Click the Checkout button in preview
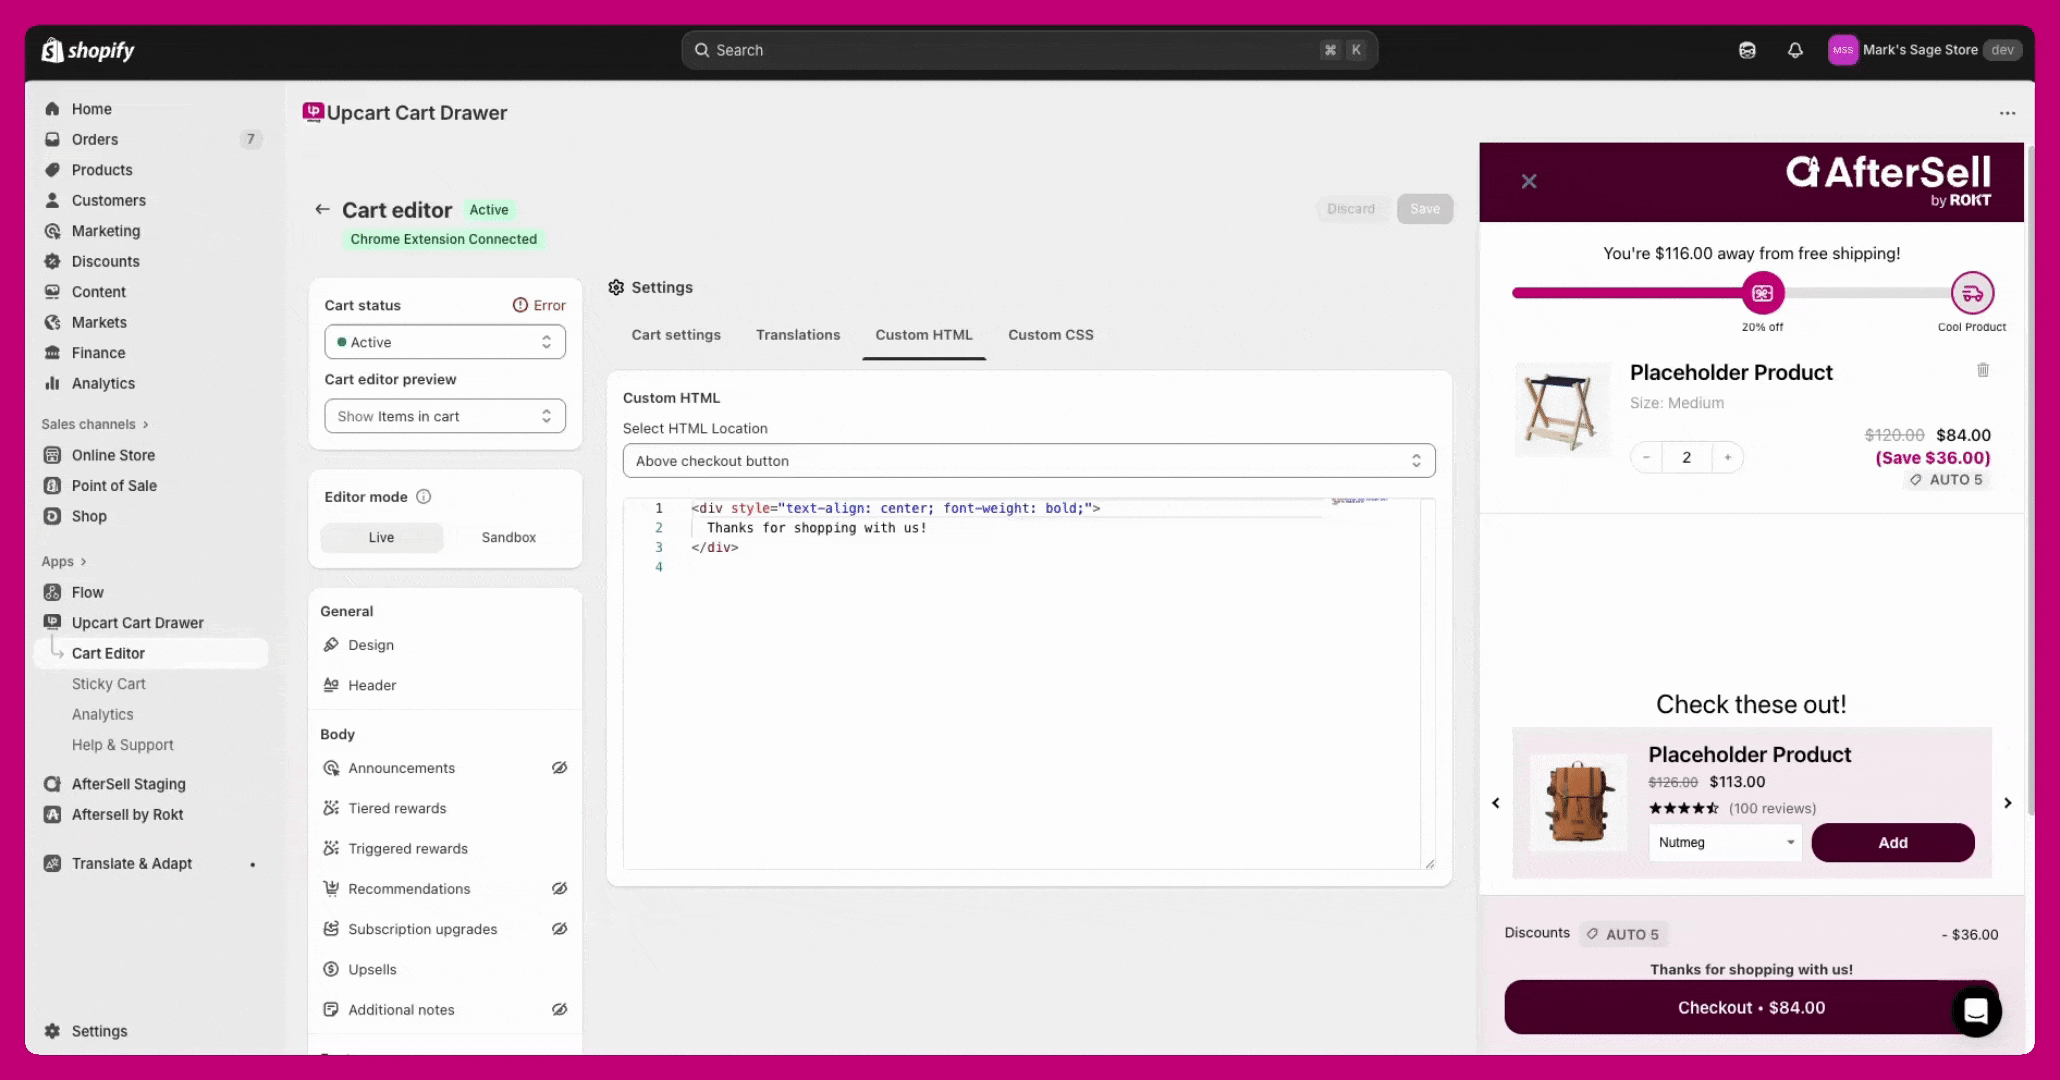Viewport: 2060px width, 1080px height. [x=1730, y=1008]
